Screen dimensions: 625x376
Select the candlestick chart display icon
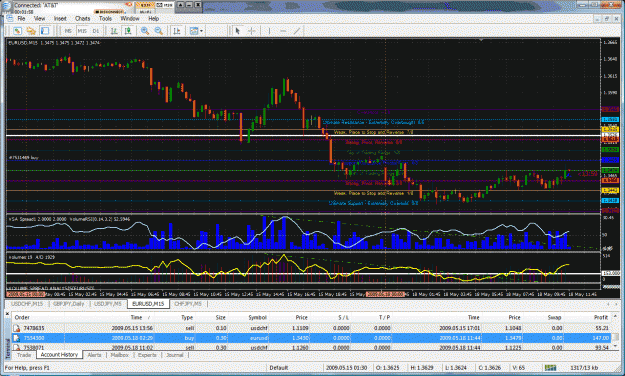click(128, 31)
